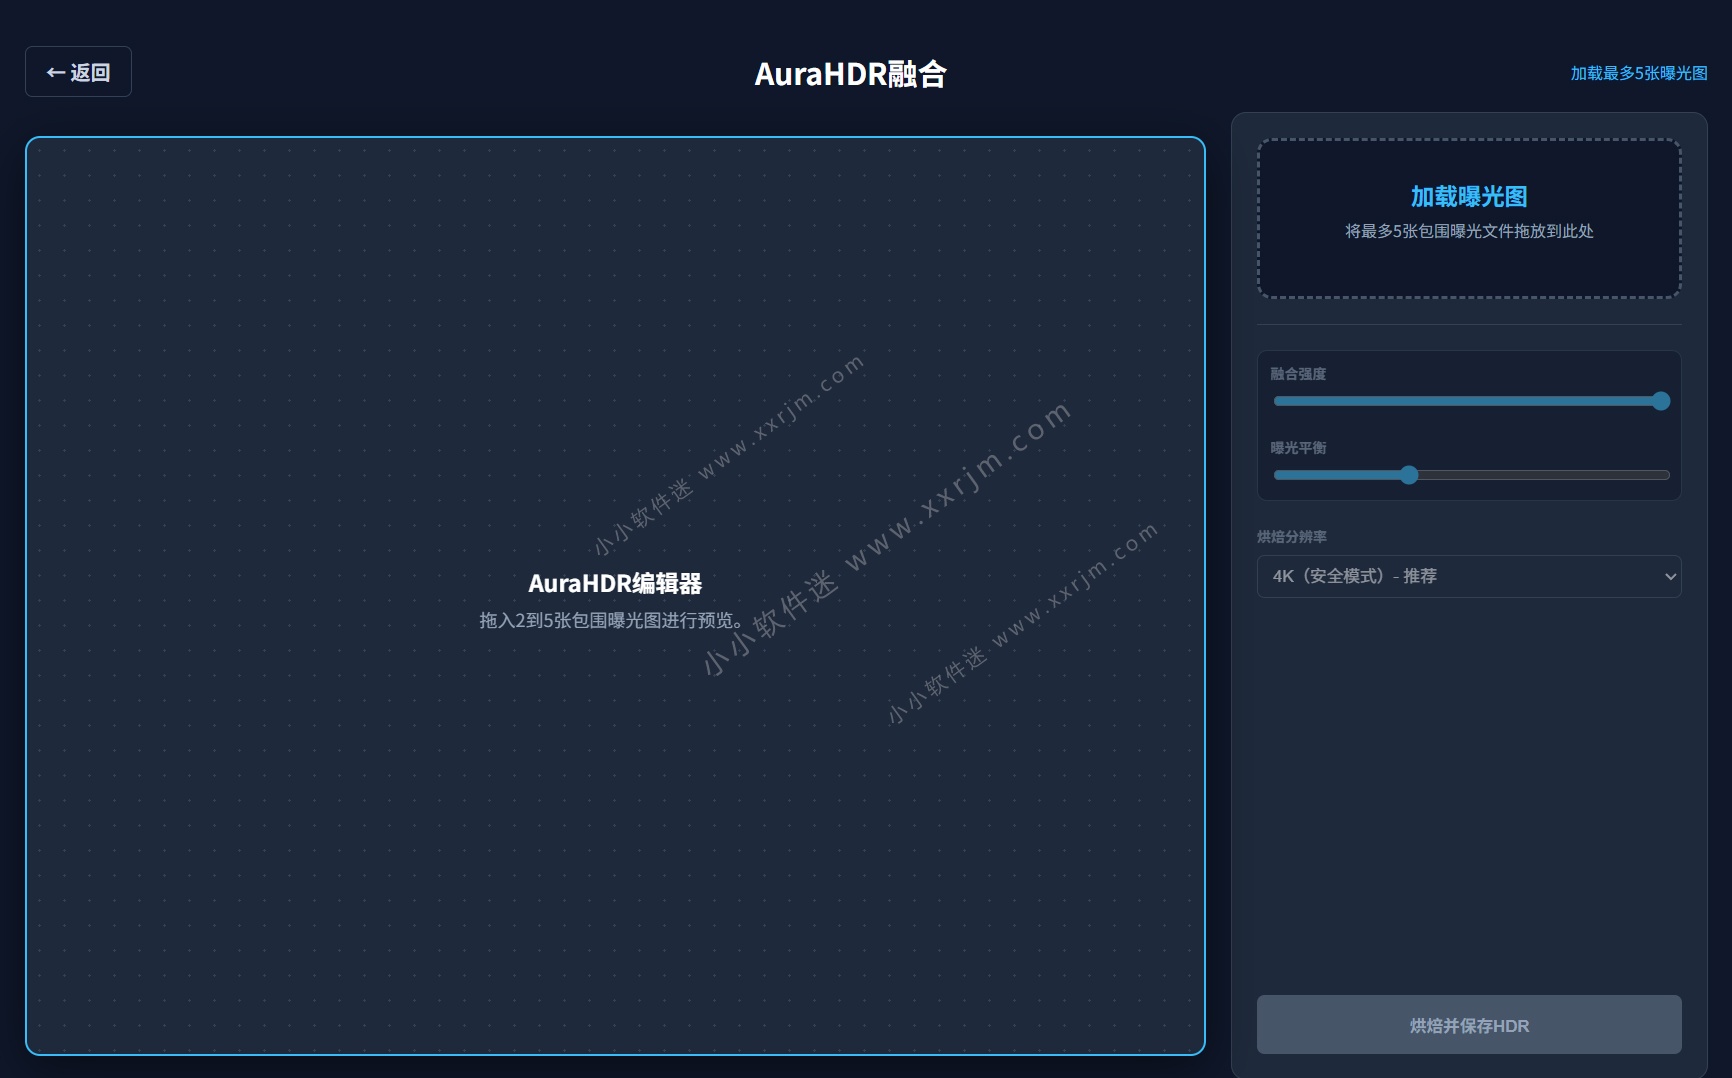Click the 加载最多5张曝光图 link
The width and height of the screenshot is (1732, 1078).
point(1637,73)
